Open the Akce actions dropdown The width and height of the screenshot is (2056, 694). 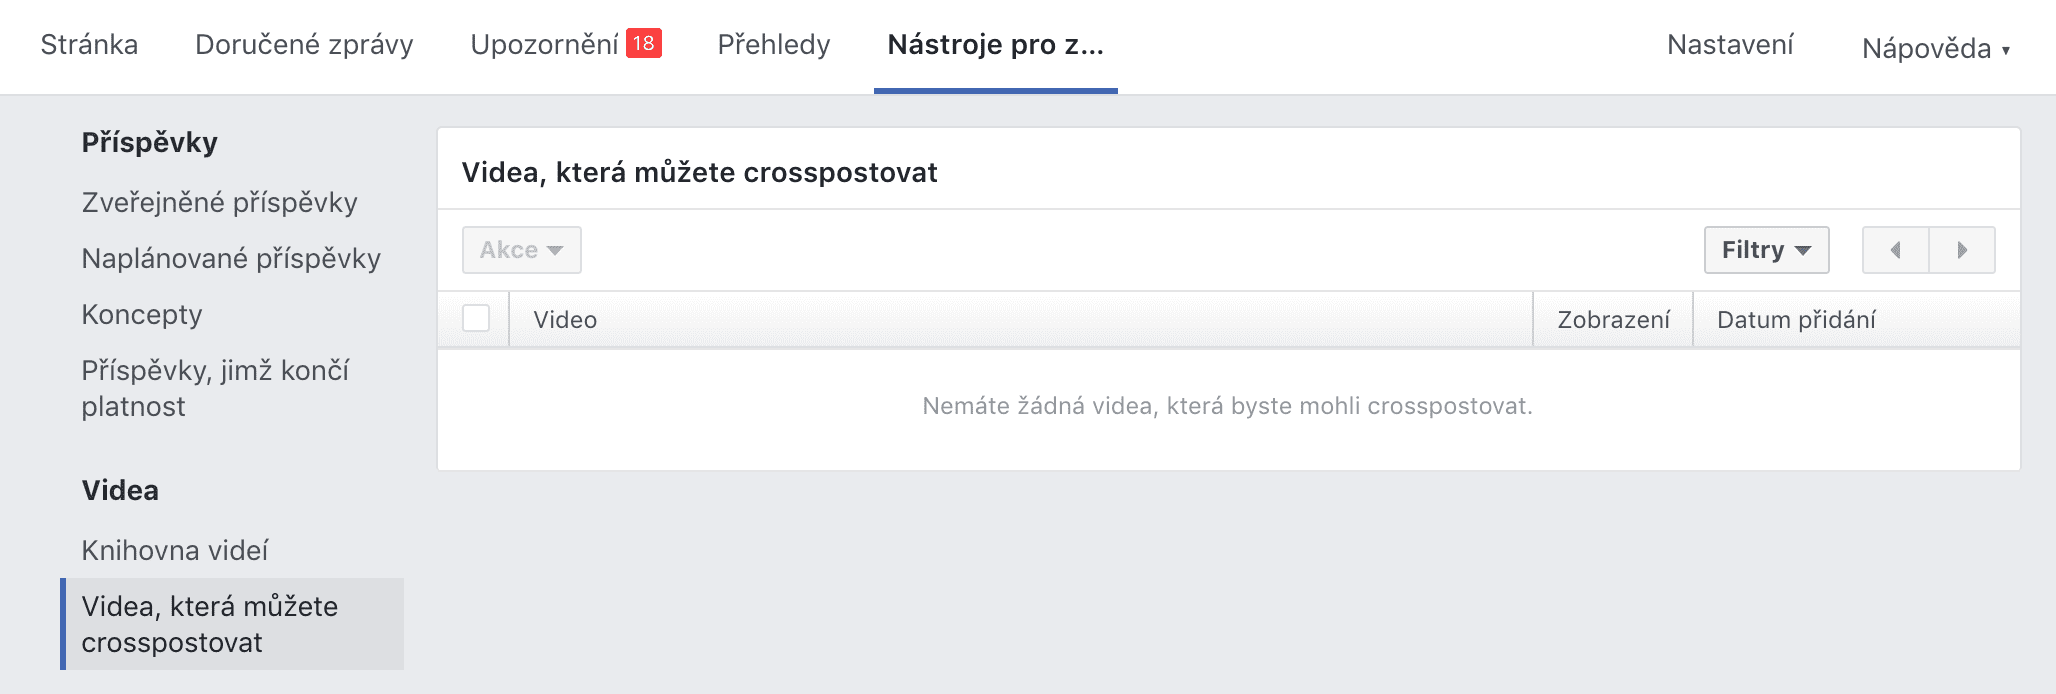pos(521,250)
